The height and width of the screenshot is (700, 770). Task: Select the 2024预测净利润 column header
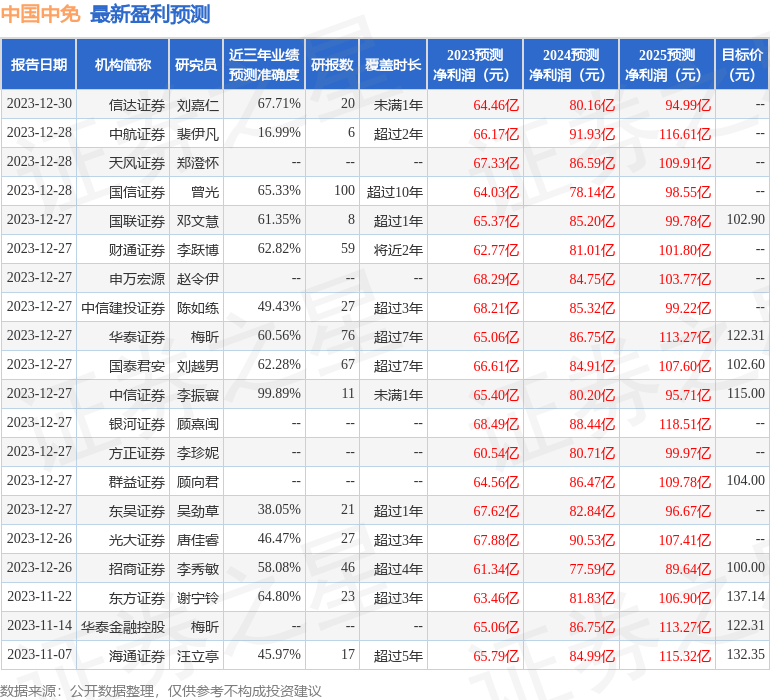click(571, 64)
